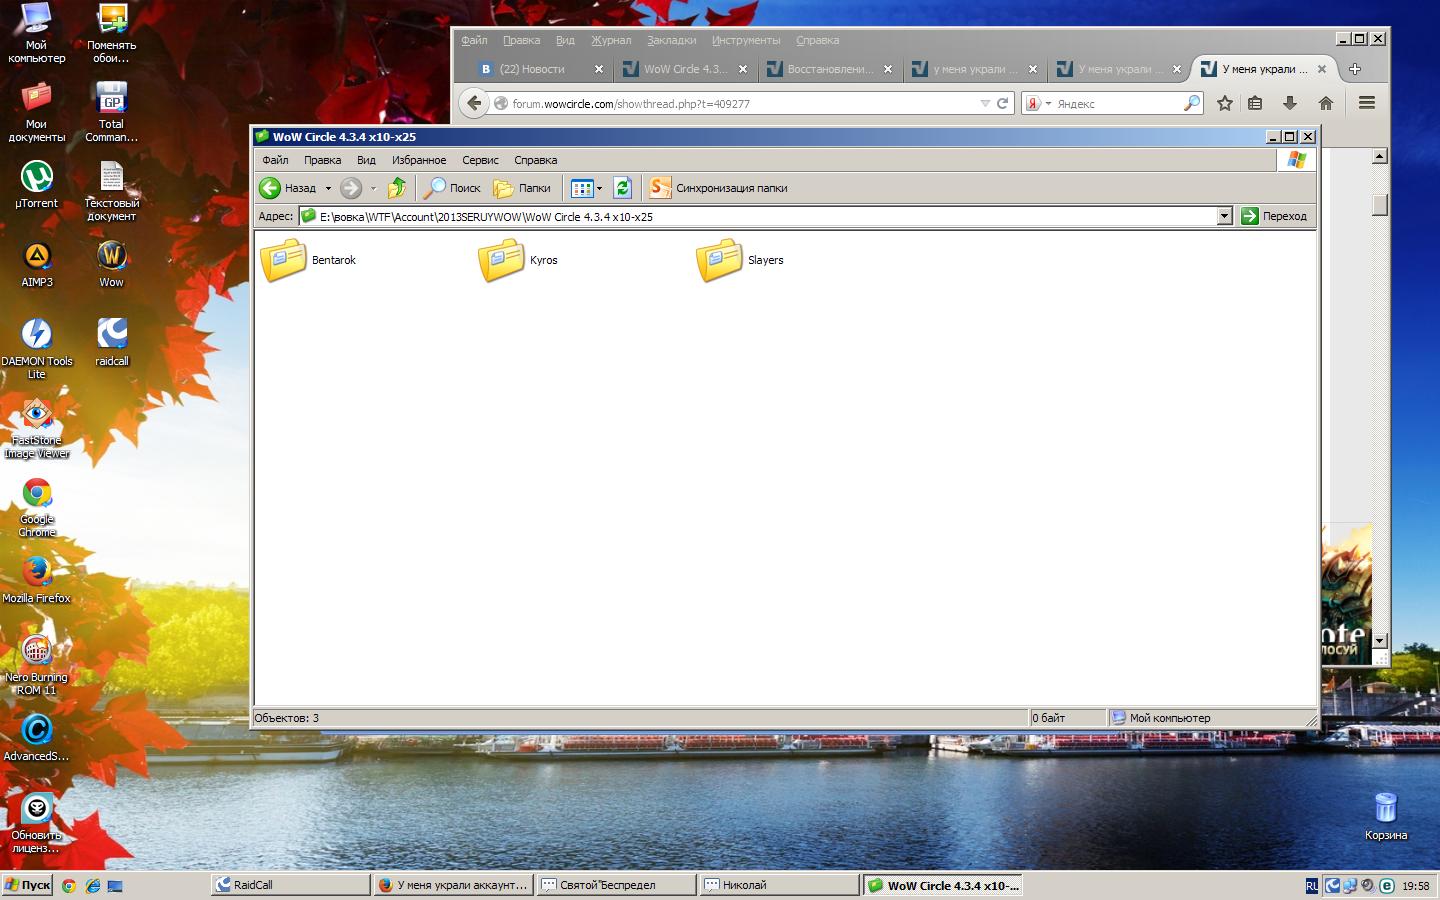Open Справка menu in Explorer
This screenshot has width=1440, height=900.
535,160
